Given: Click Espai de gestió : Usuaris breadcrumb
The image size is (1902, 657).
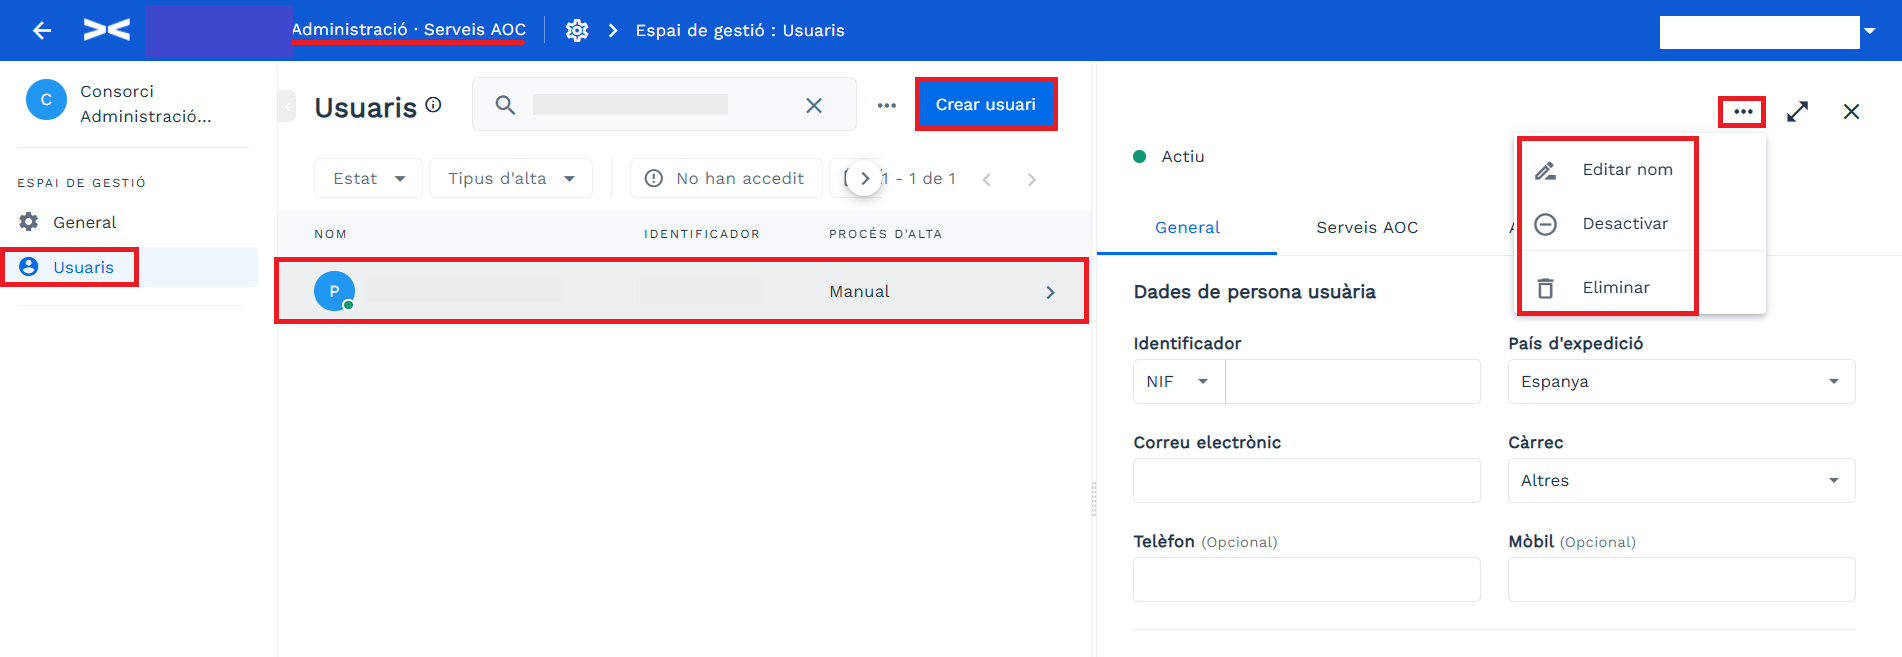Looking at the screenshot, I should [740, 31].
